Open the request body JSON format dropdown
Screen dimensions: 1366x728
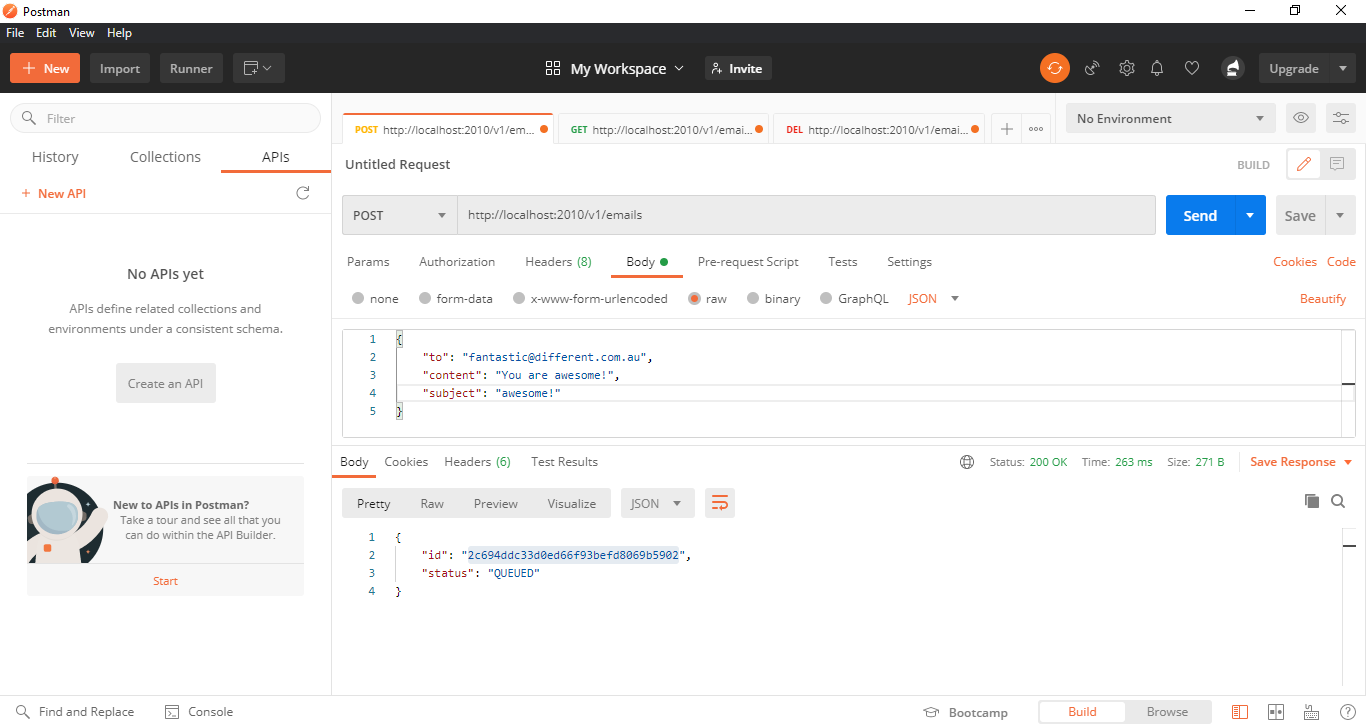click(933, 298)
